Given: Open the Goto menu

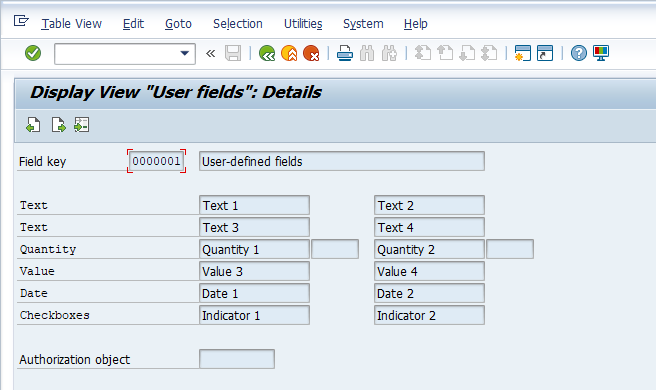Looking at the screenshot, I should [x=178, y=24].
